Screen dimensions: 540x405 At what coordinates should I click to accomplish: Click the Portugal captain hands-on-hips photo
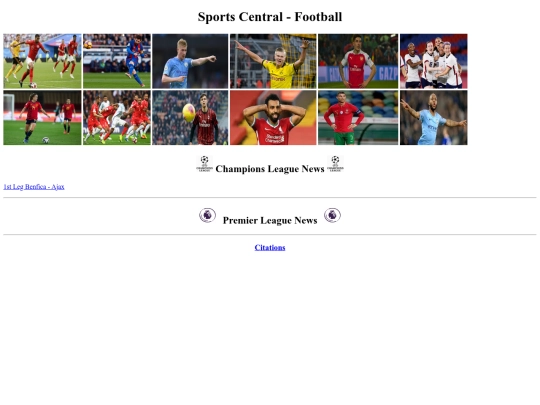[x=358, y=117]
